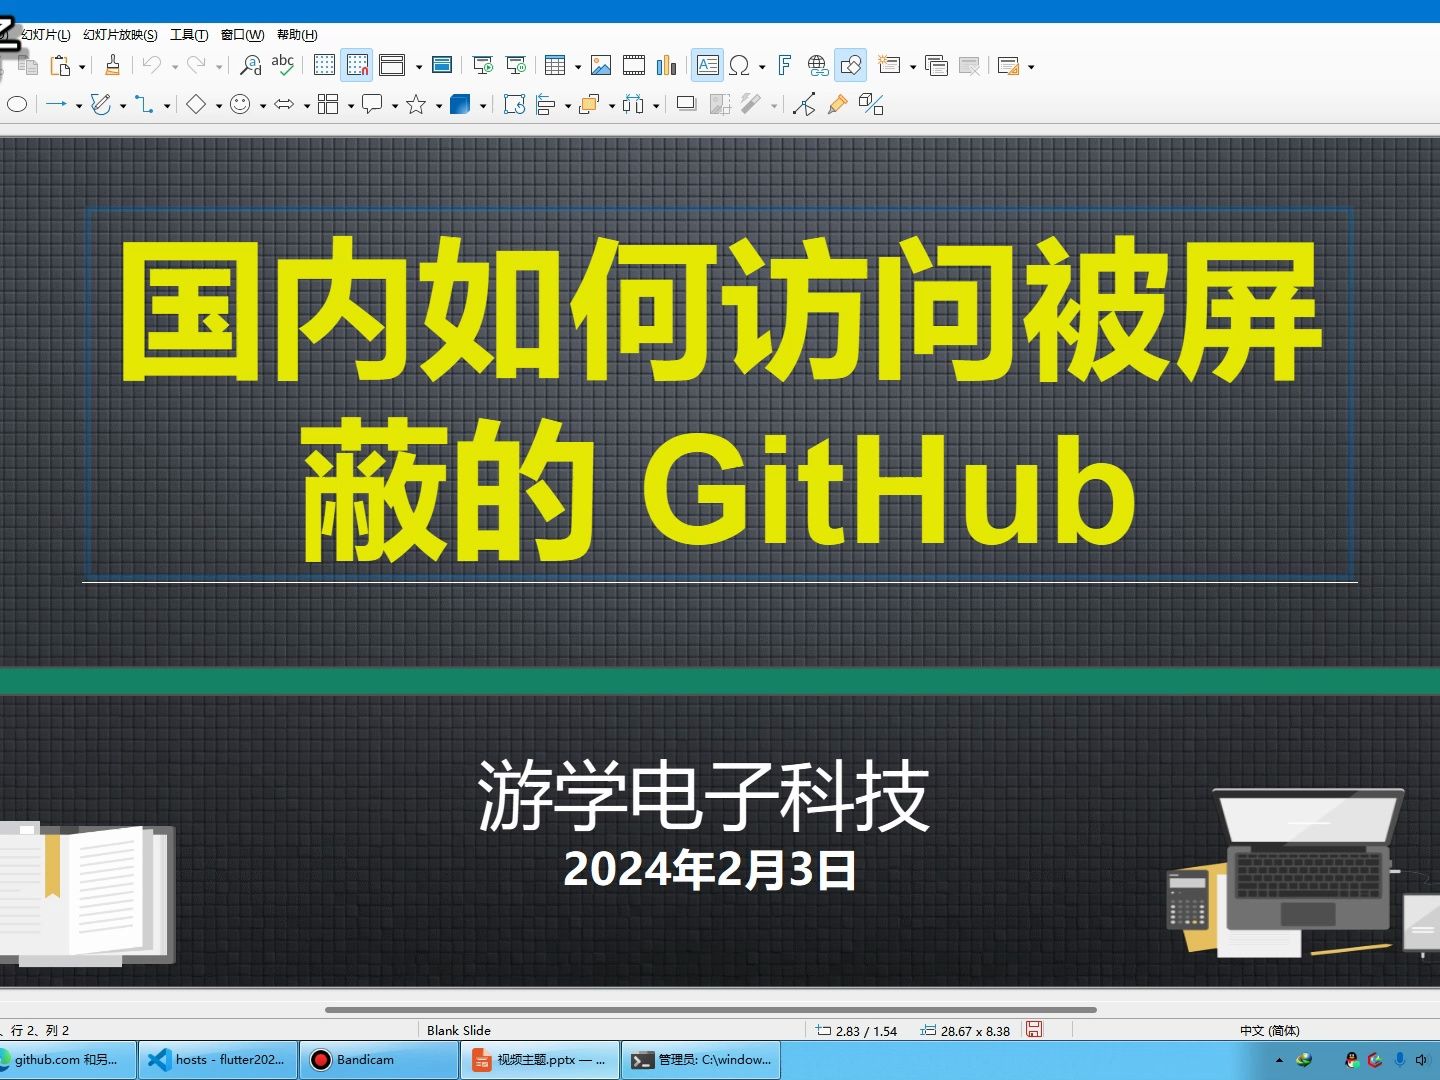Select the blue 3D Objects cube tool
The width and height of the screenshot is (1440, 1080).
click(x=460, y=104)
